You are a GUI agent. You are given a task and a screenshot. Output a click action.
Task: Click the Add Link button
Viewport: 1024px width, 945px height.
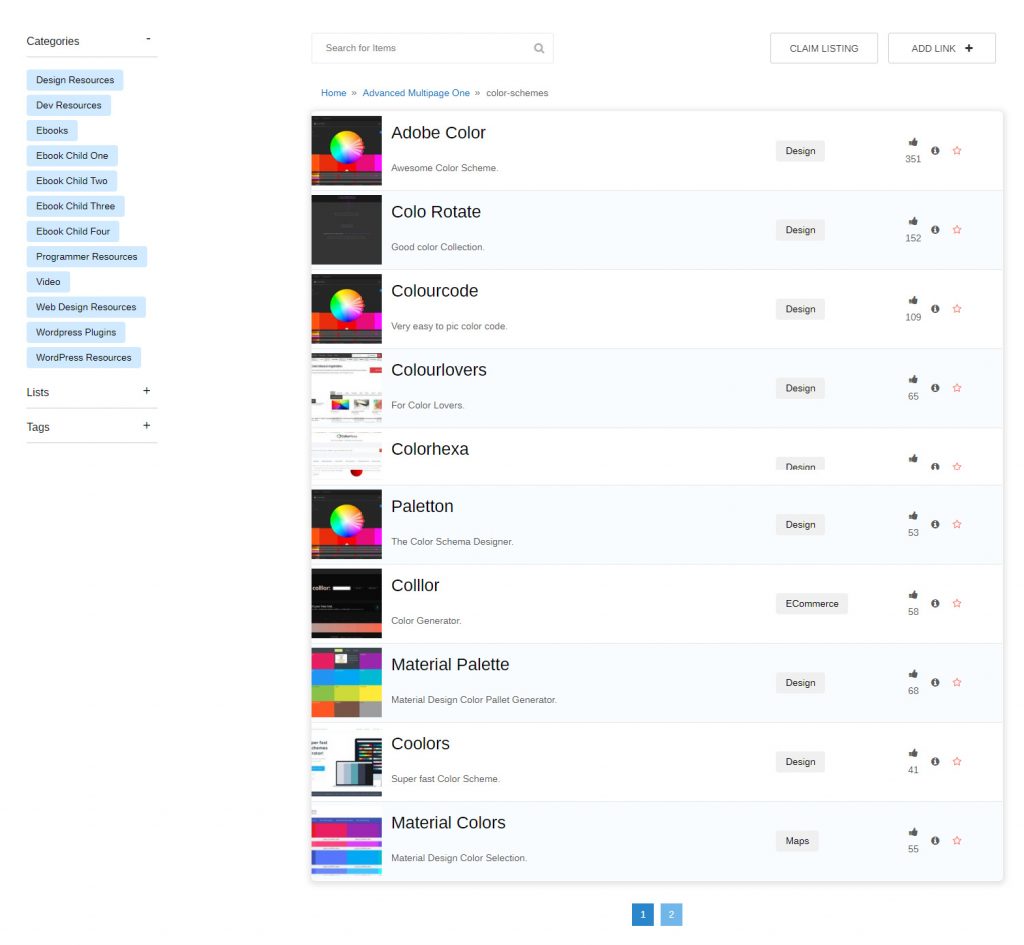click(x=942, y=48)
